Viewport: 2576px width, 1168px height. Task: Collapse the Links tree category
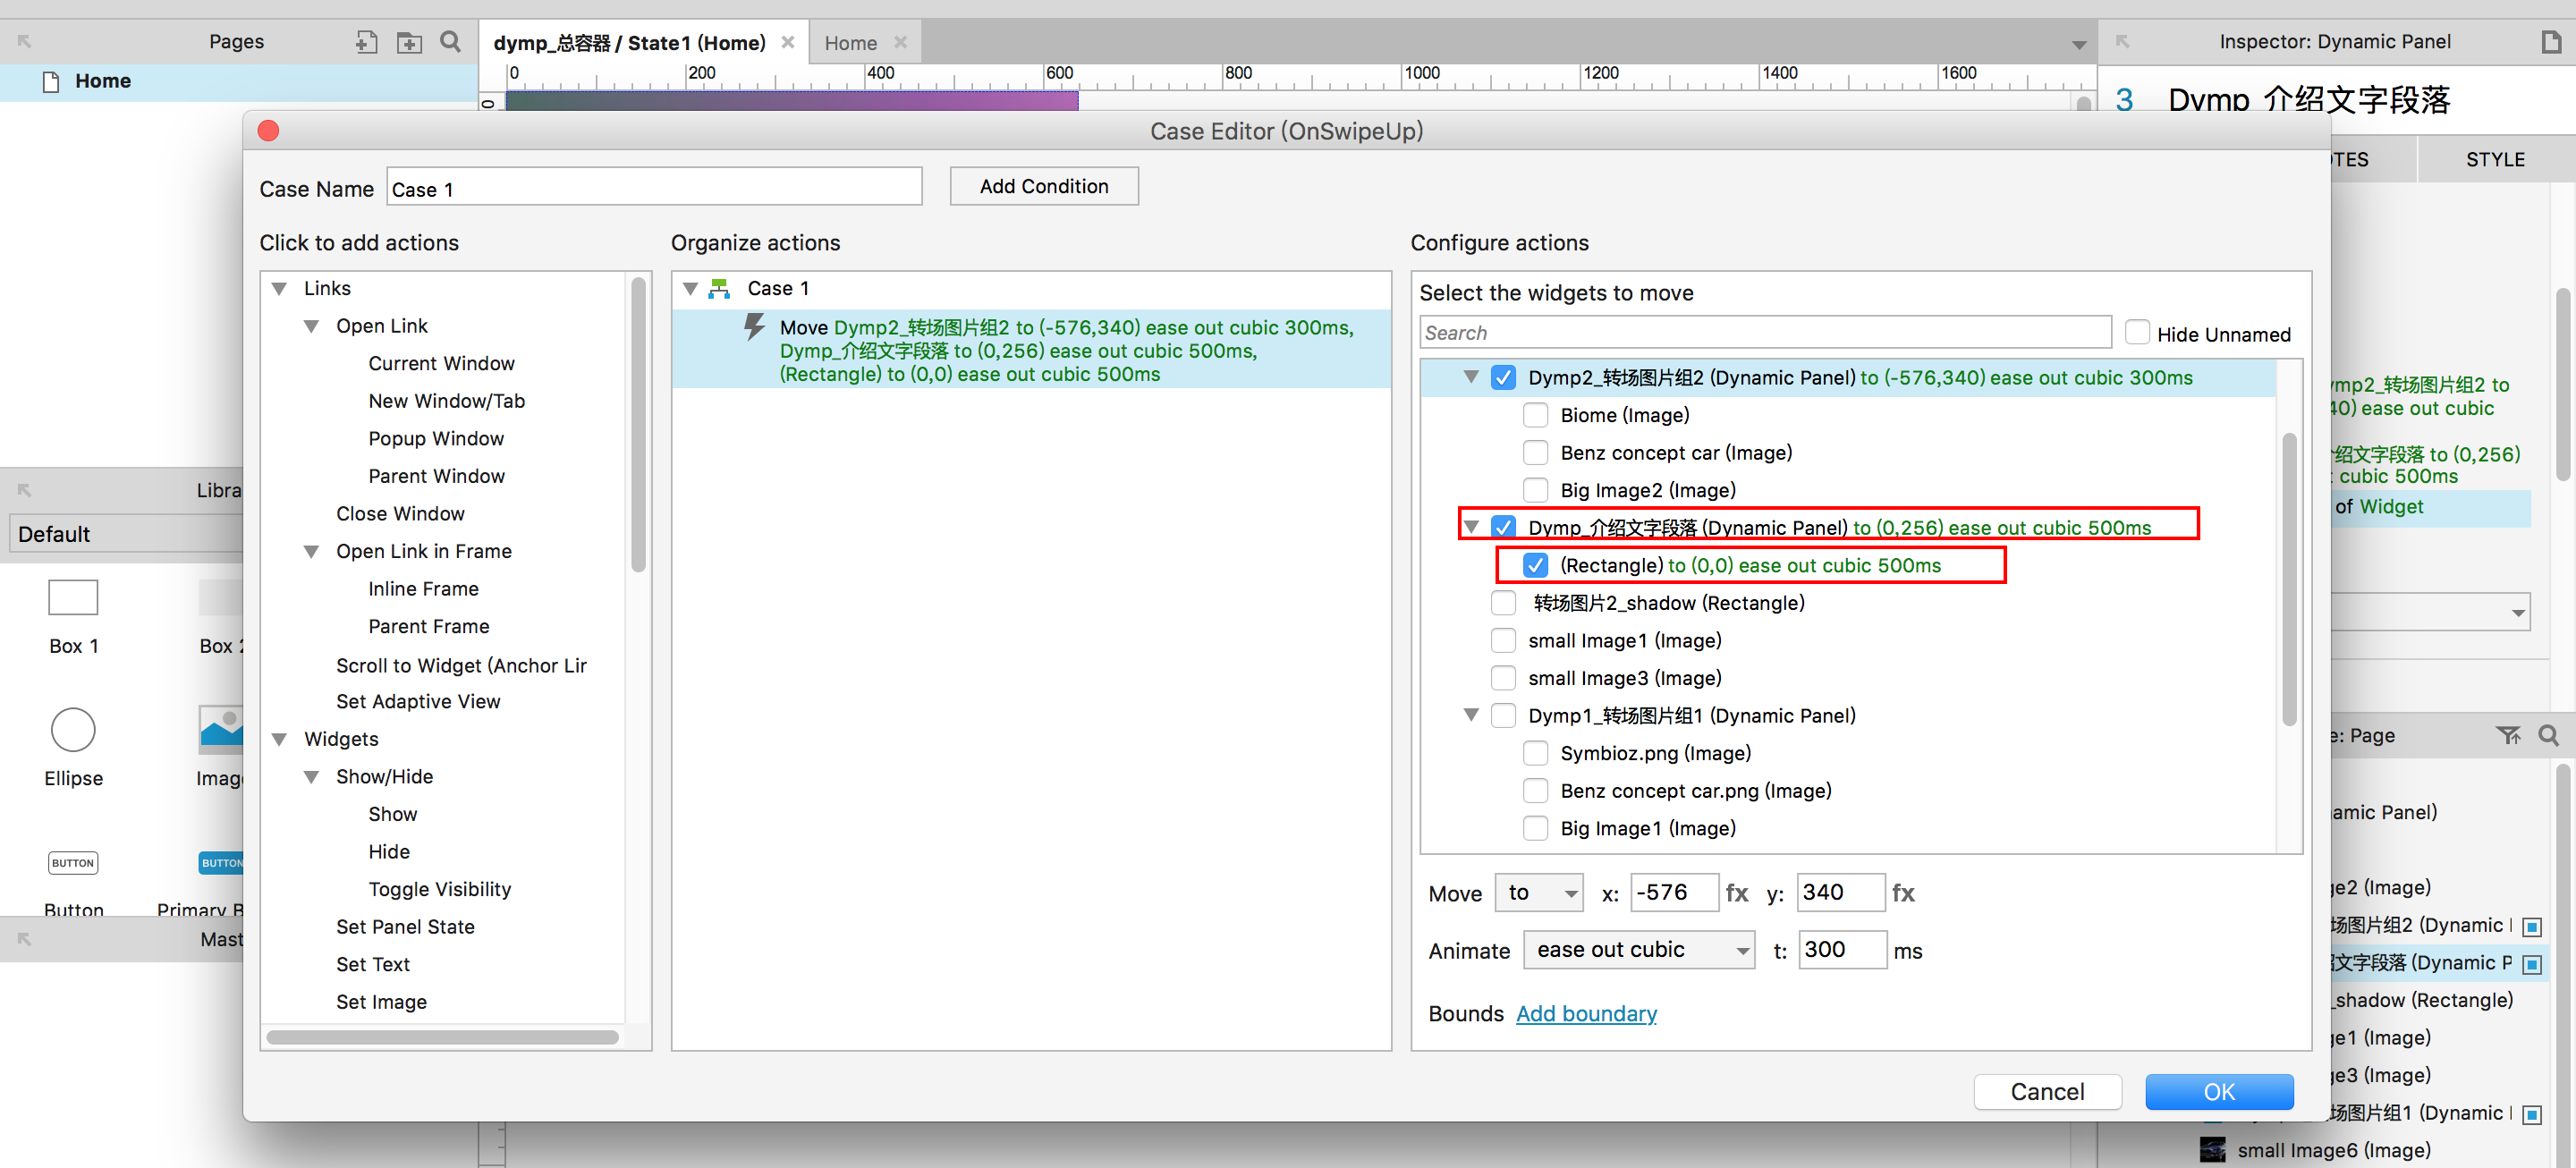280,288
